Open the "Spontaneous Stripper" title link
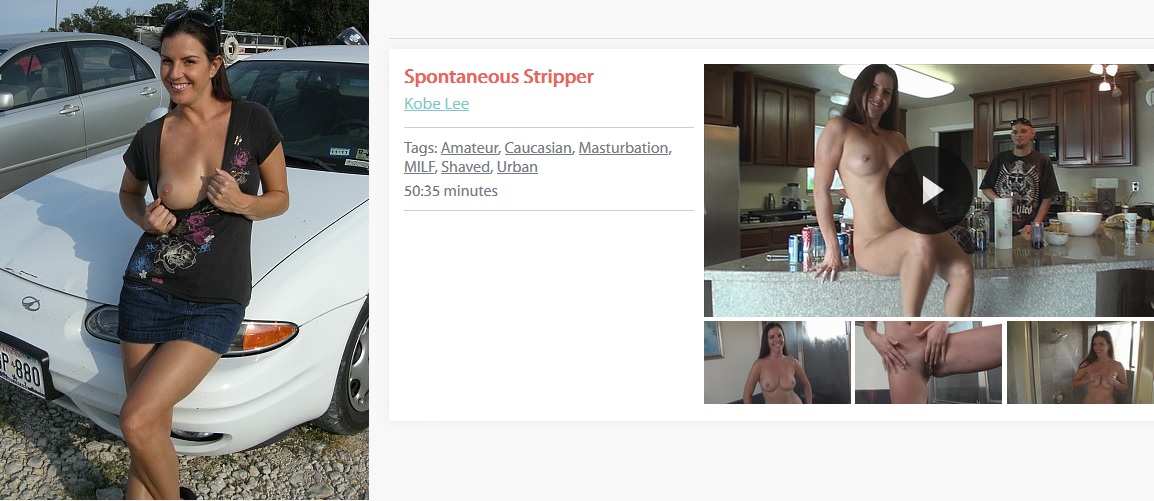Screen dimensions: 1154x501 click(x=498, y=77)
